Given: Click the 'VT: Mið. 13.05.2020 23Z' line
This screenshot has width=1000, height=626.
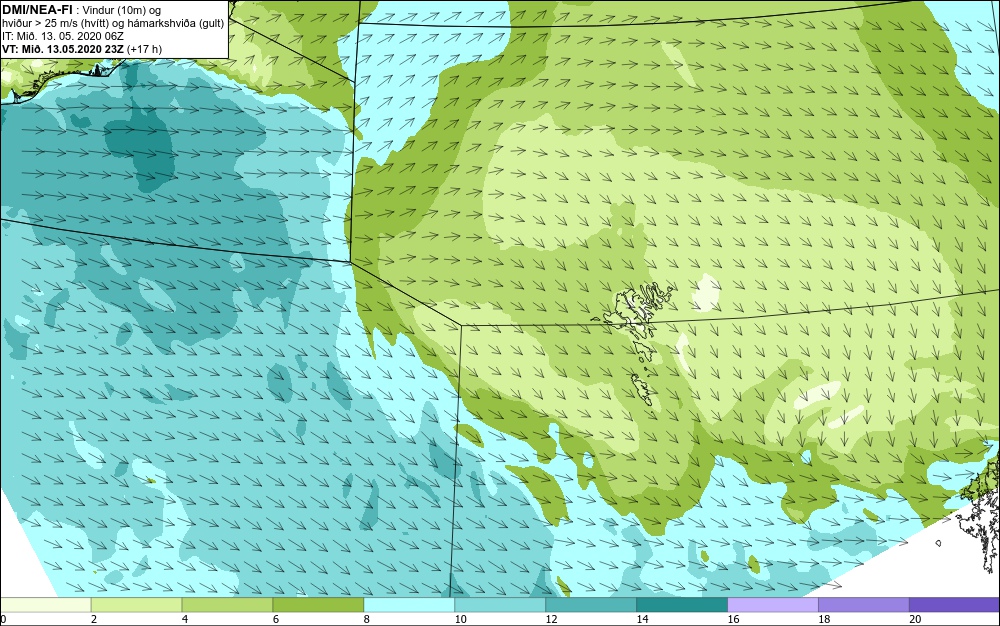Looking at the screenshot, I should pos(63,49).
